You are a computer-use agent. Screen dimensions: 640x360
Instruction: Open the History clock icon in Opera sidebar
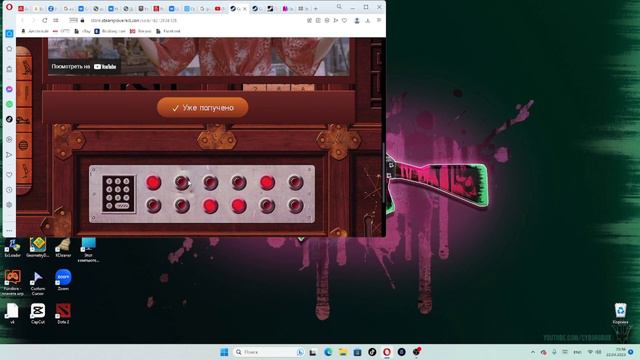[9, 190]
